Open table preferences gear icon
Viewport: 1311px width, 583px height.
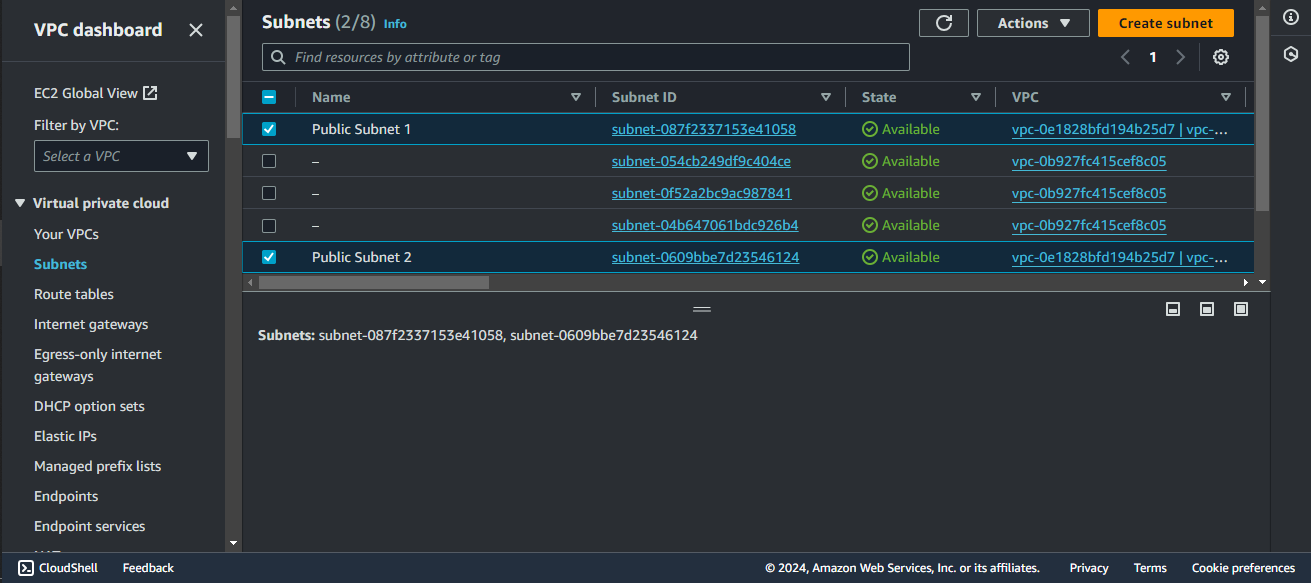coord(1221,57)
